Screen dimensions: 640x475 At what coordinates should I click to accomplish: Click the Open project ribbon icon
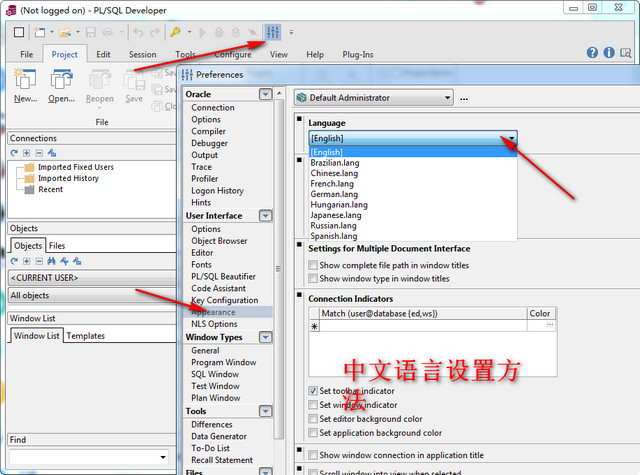tap(61, 86)
